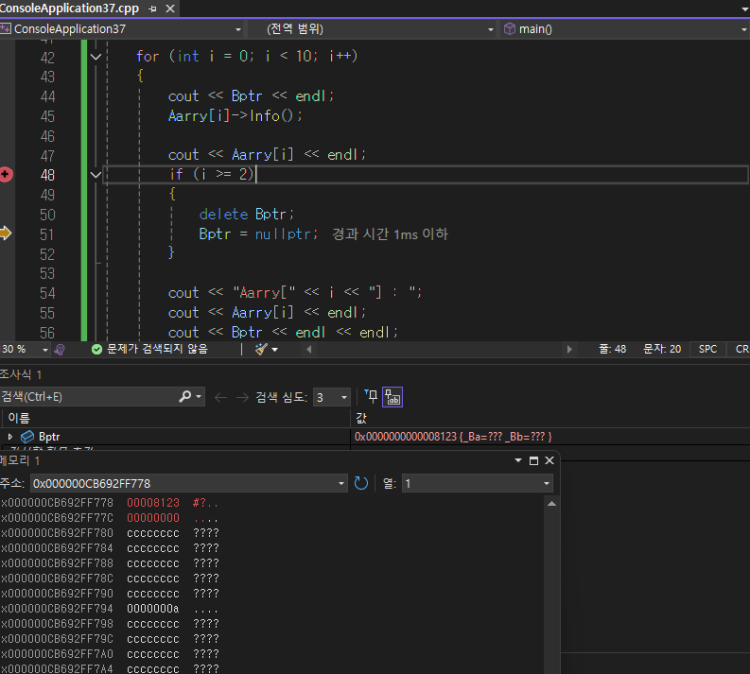The width and height of the screenshot is (750, 674).
Task: Click memory row address 0x000000CB692FF77C
Action: pos(57,518)
